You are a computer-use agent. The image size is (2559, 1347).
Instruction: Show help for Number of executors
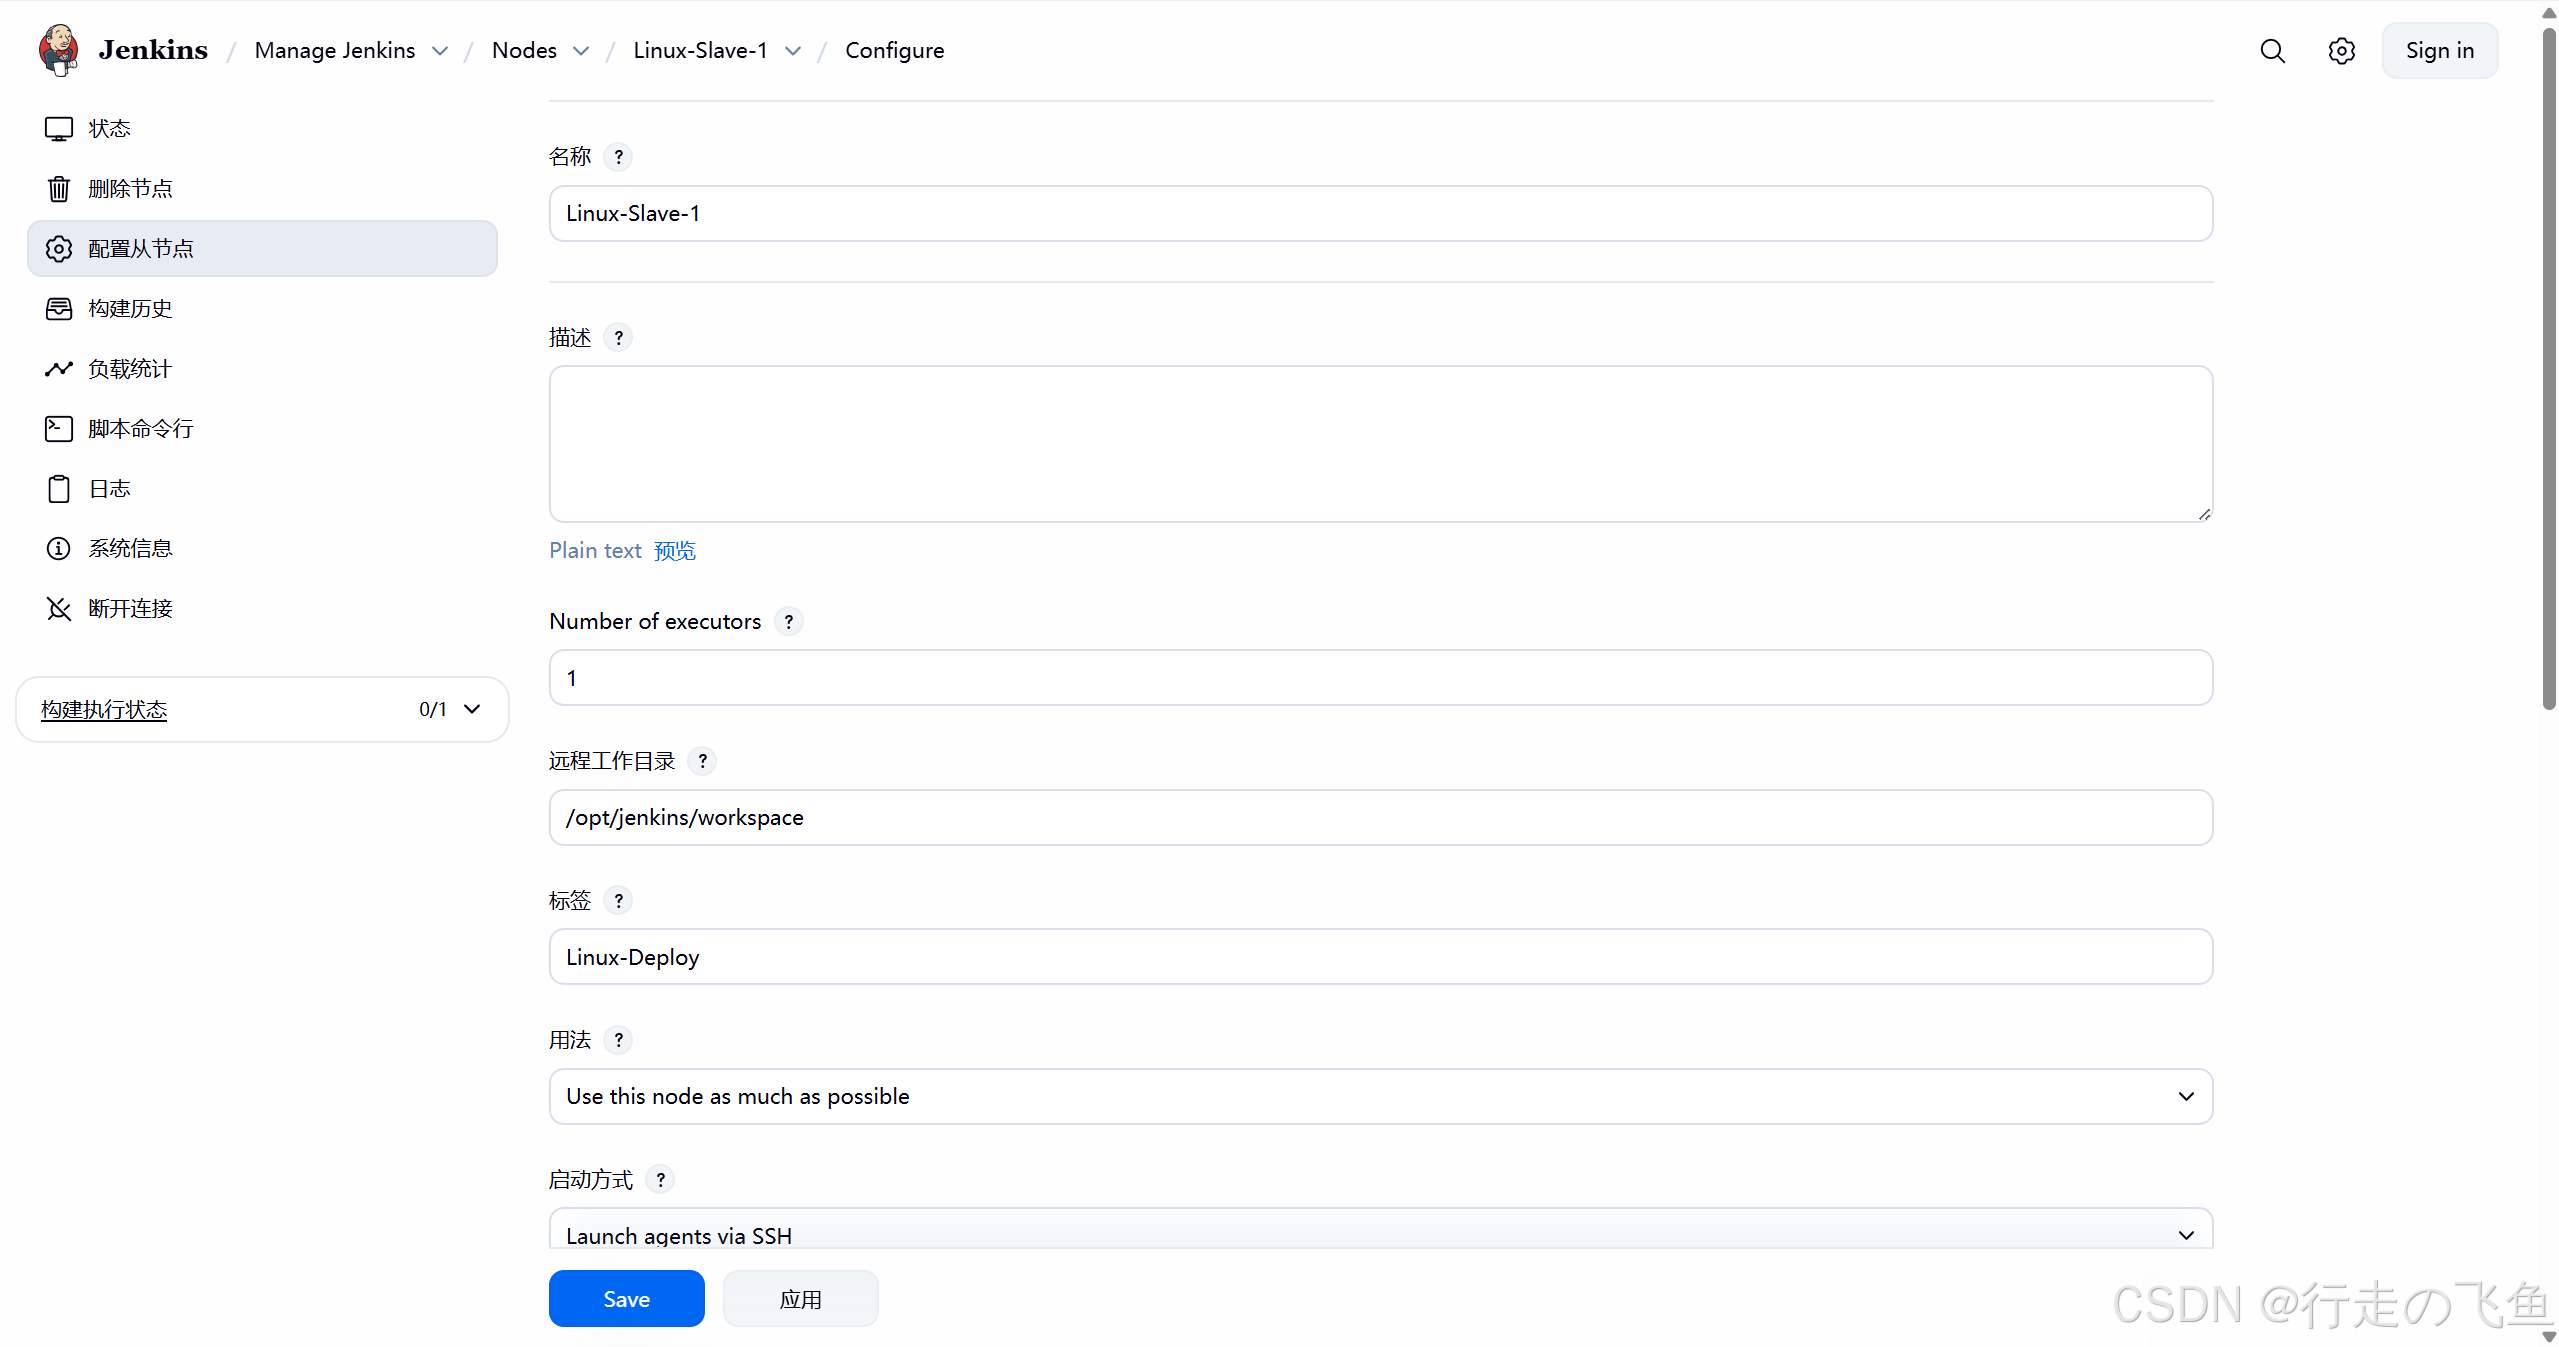(x=788, y=622)
